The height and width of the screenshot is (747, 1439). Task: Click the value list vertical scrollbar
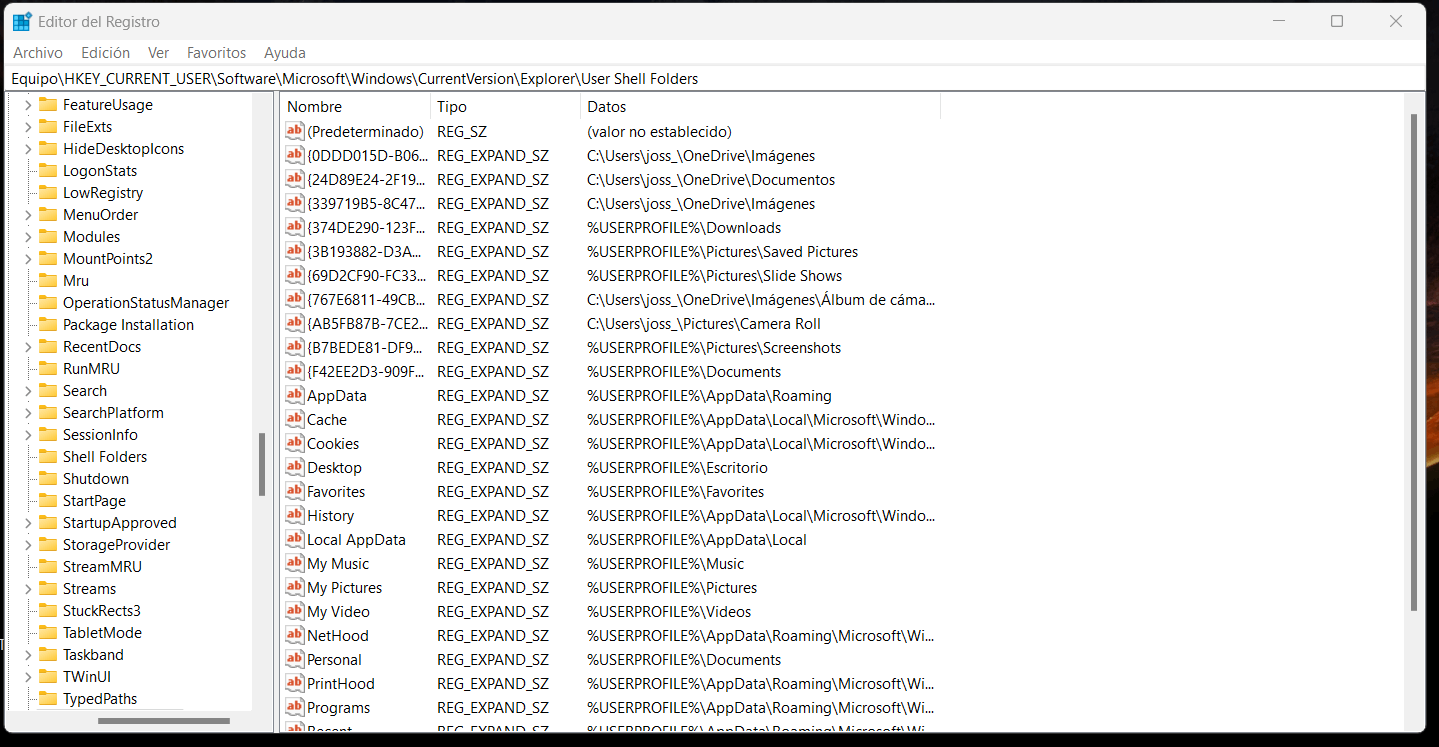click(x=1413, y=360)
